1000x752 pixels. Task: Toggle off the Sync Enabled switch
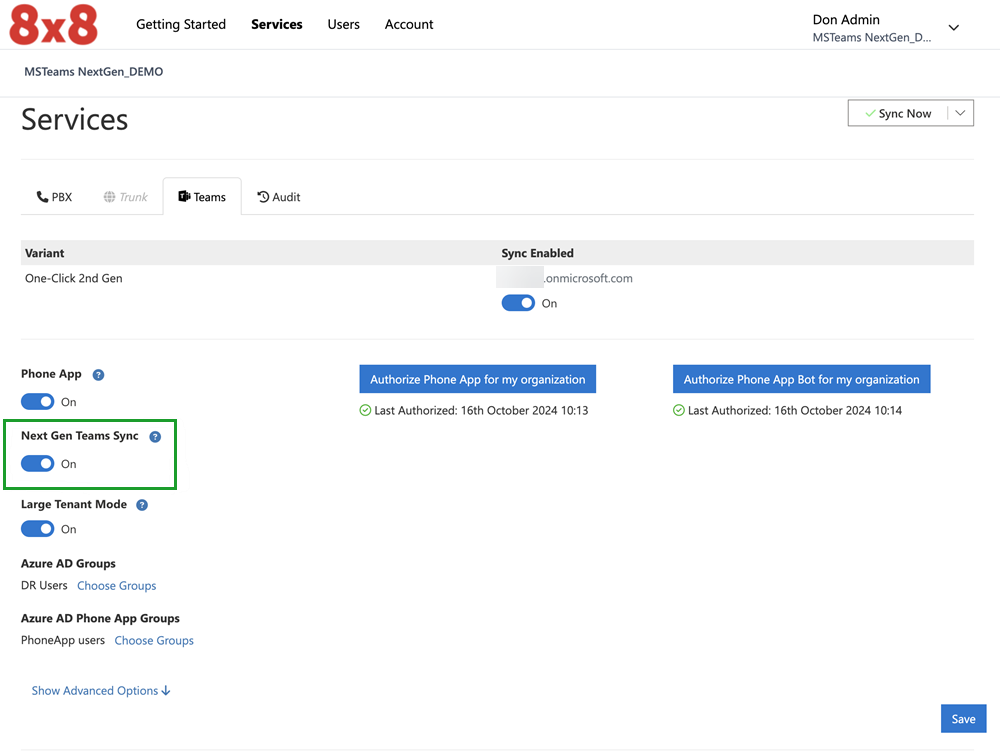tap(518, 303)
